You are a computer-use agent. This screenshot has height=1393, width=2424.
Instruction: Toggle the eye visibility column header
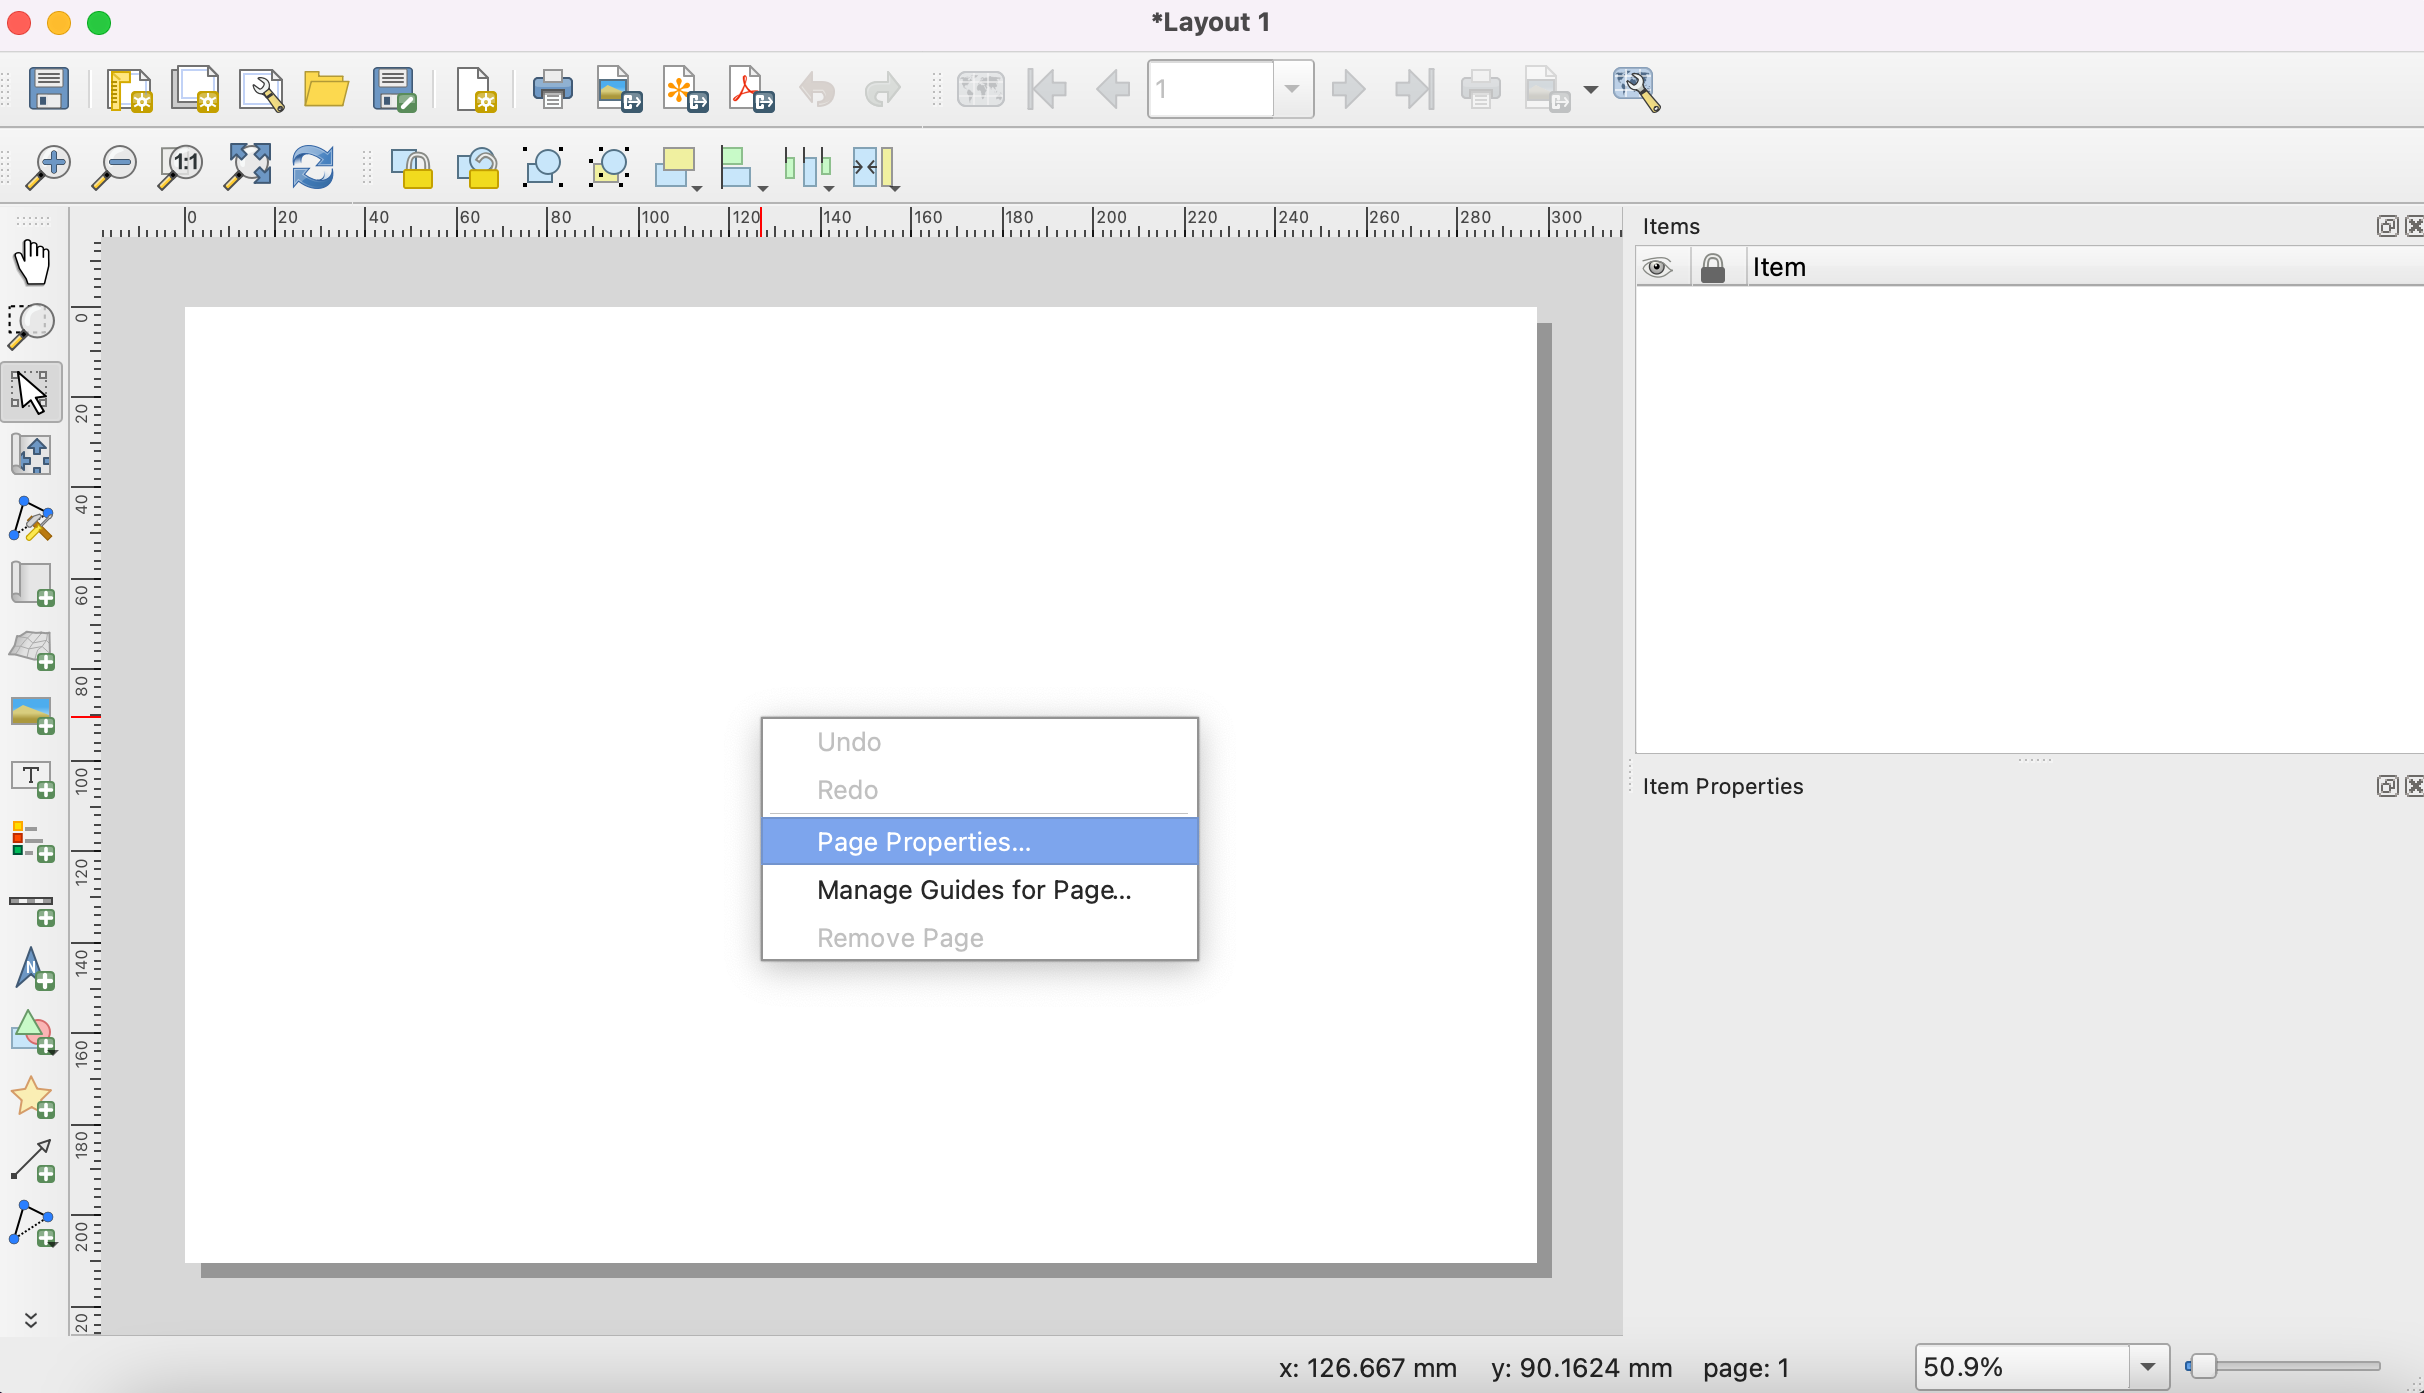1657,268
